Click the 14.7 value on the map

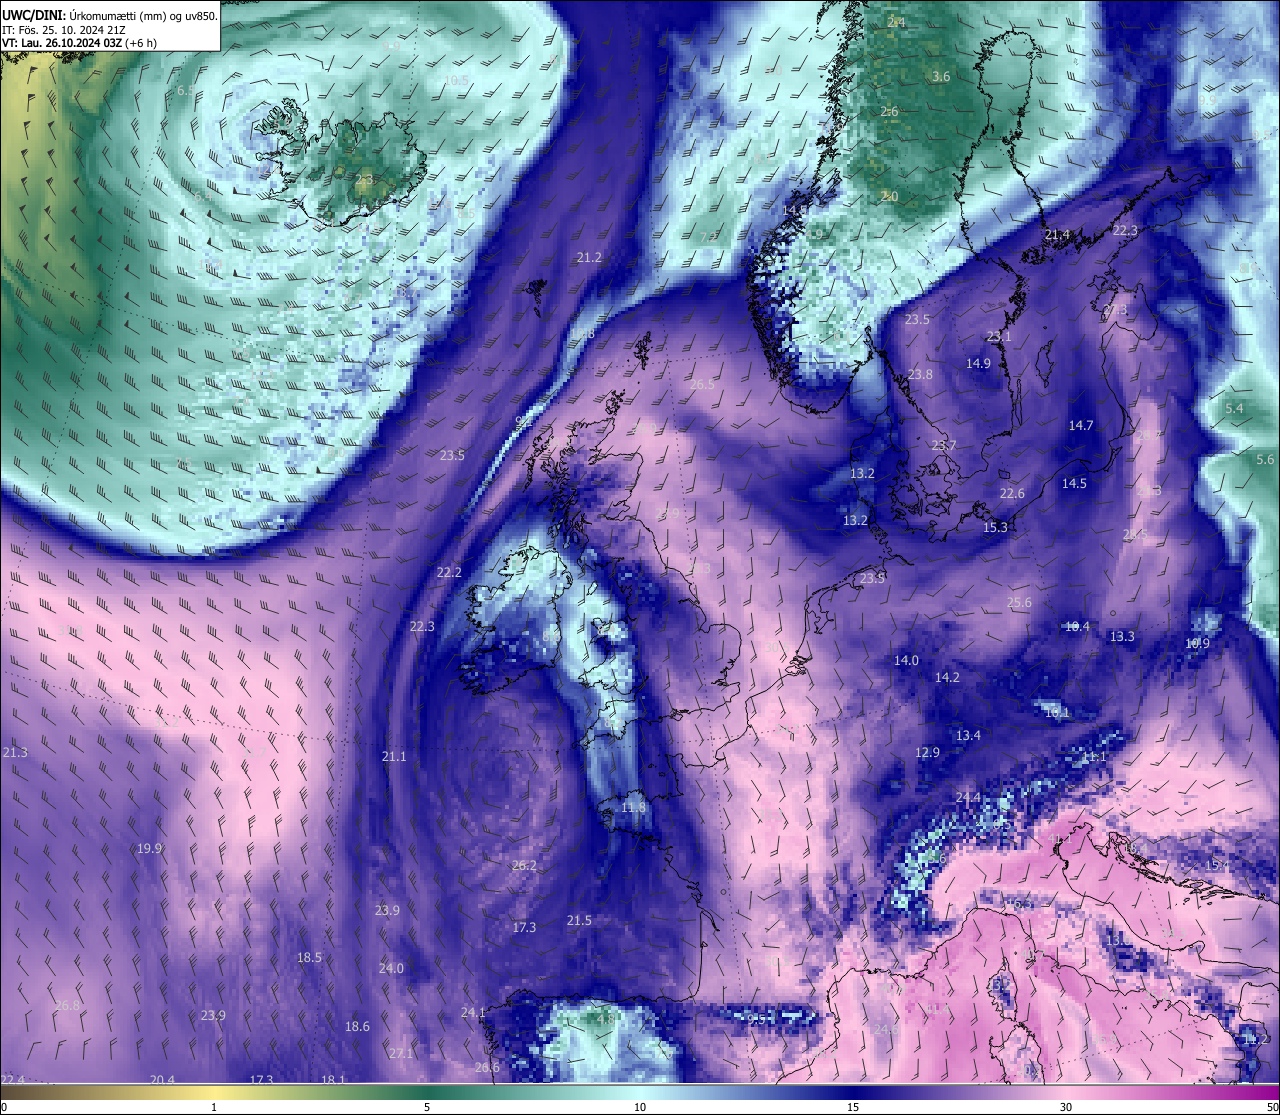tap(1081, 426)
